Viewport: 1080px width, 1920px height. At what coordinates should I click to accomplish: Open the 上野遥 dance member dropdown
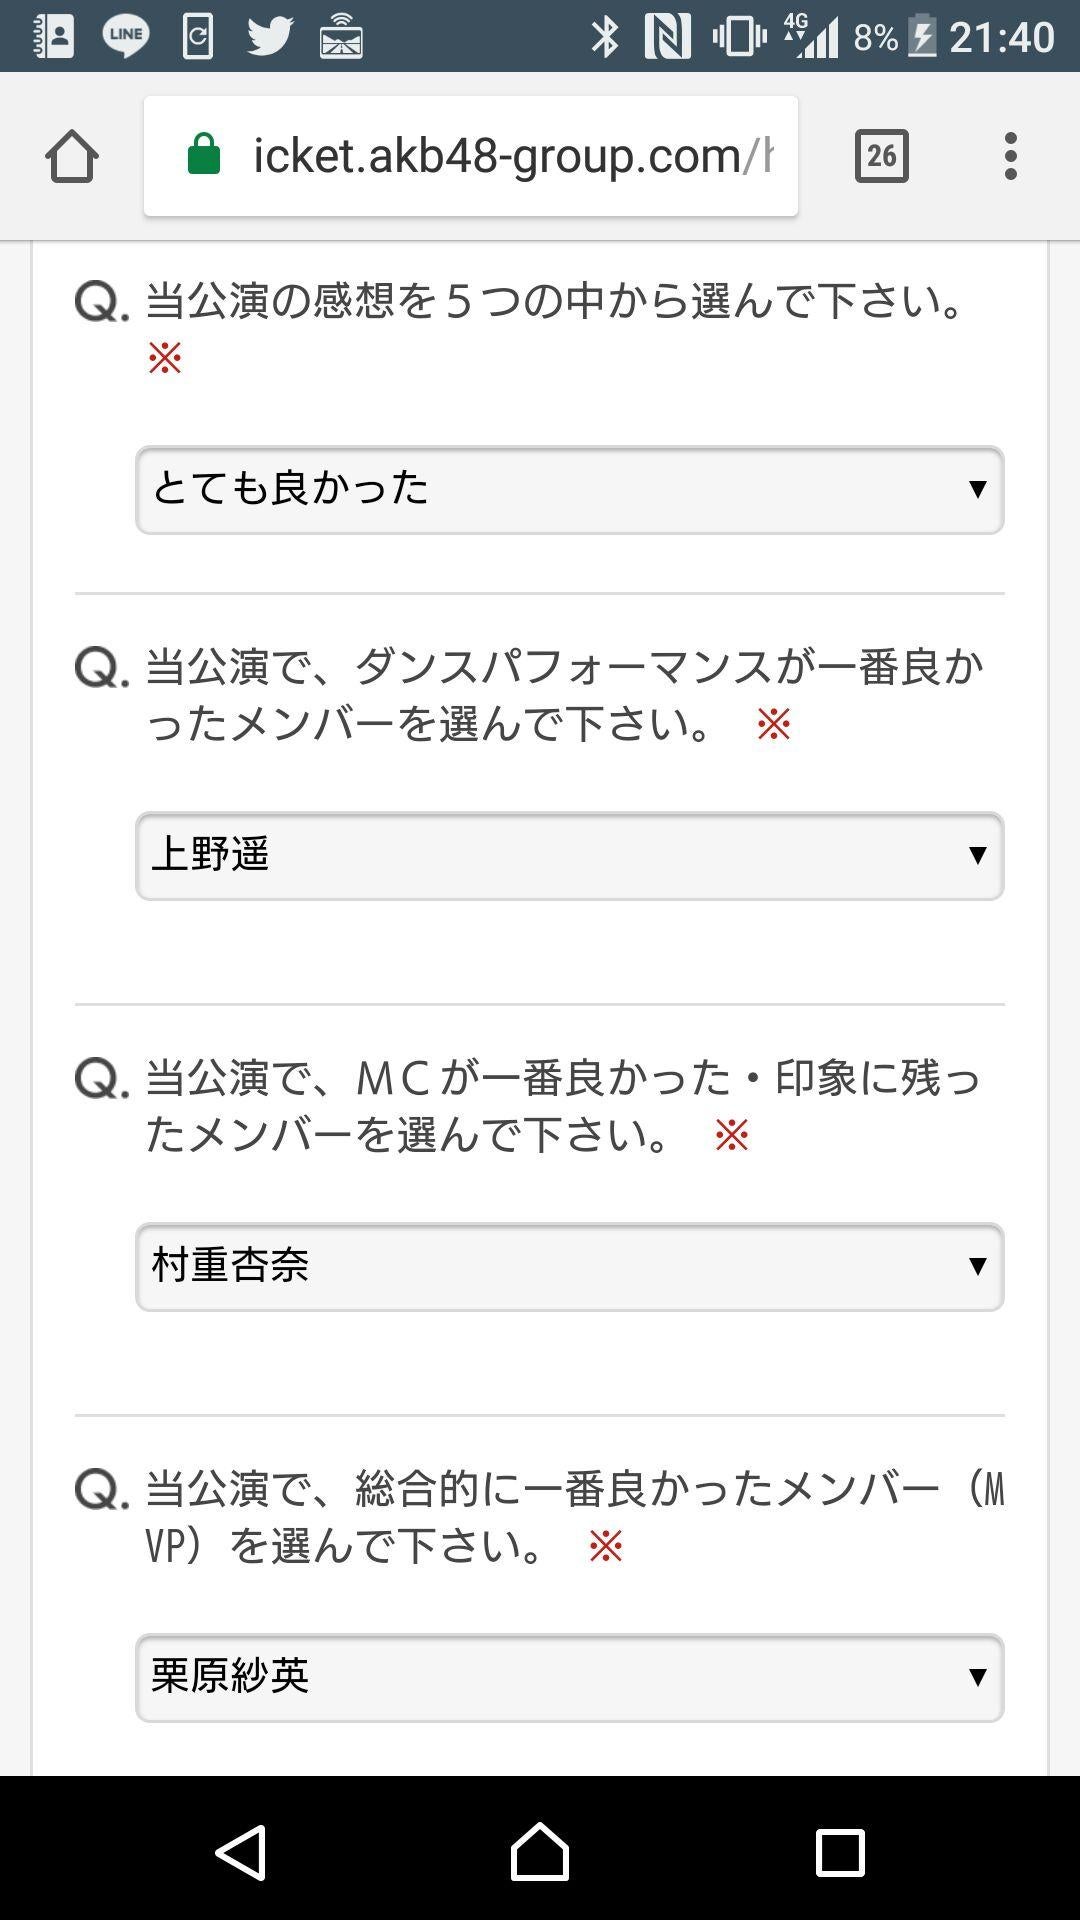[x=569, y=856]
